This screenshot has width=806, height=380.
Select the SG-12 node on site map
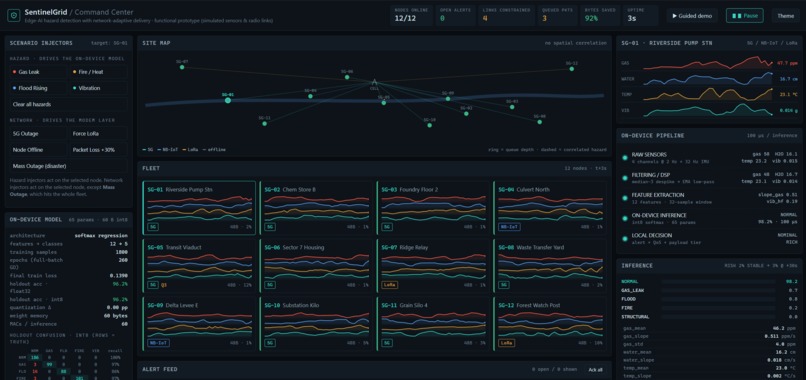(572, 68)
